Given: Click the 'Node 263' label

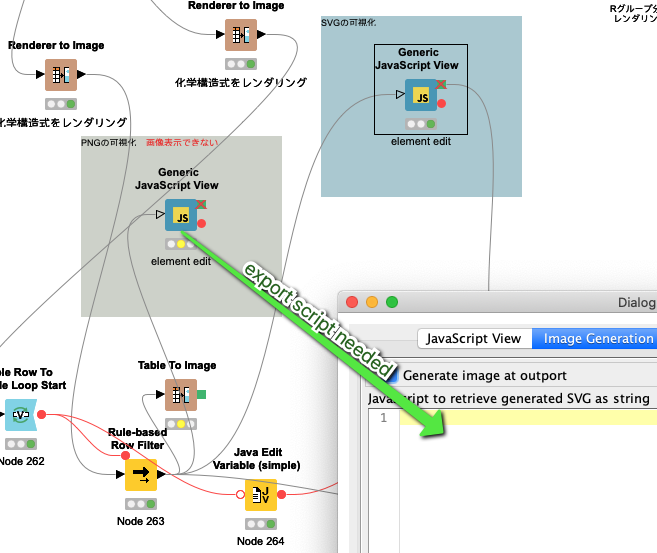Looking at the screenshot, I should point(141,522).
